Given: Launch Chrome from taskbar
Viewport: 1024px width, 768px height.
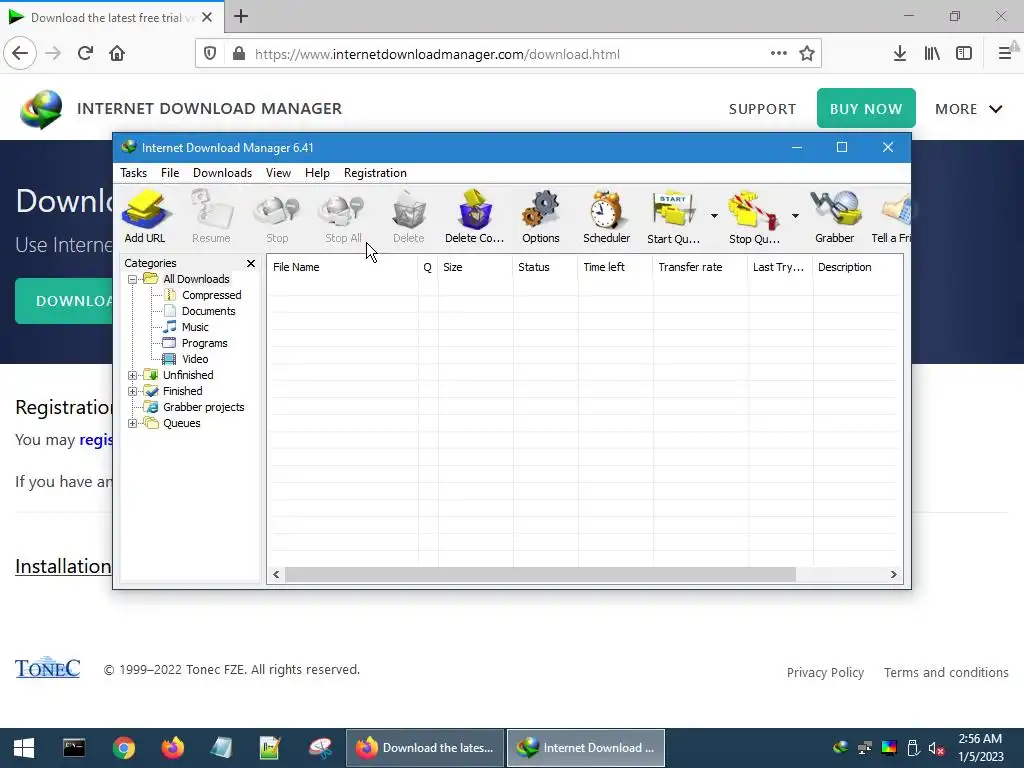Looking at the screenshot, I should [x=123, y=748].
